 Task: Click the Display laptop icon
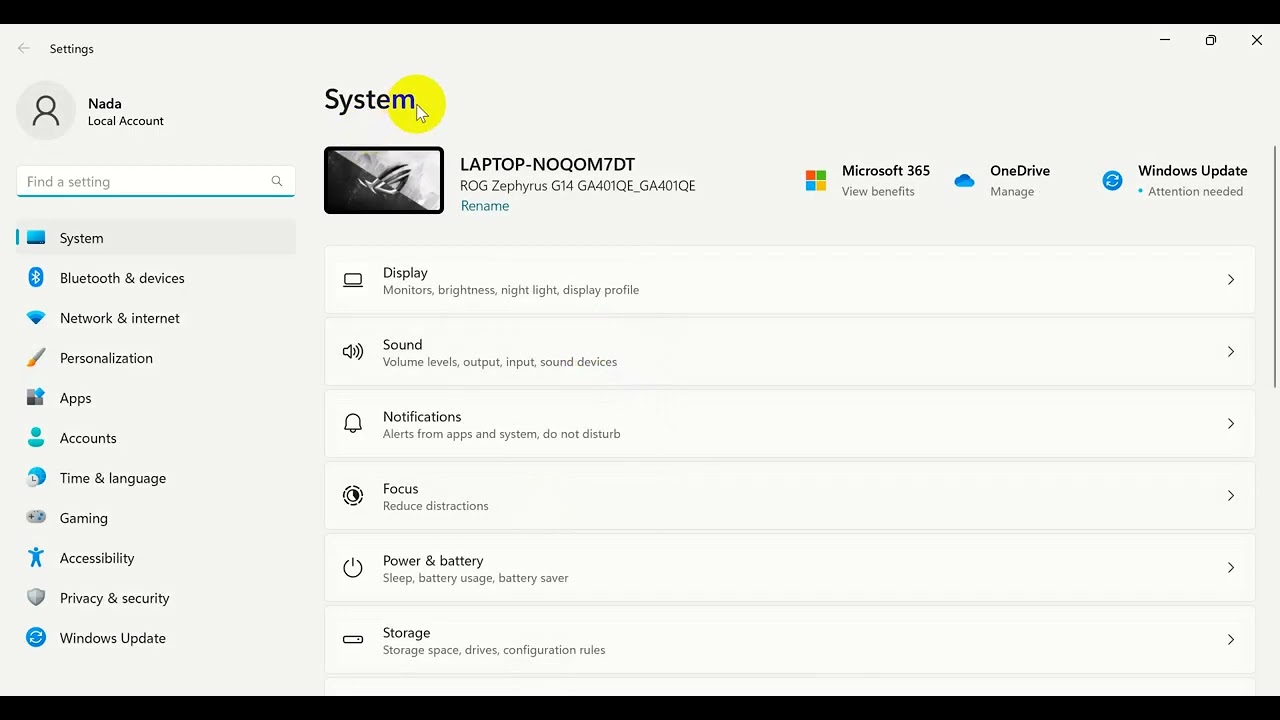pyautogui.click(x=353, y=280)
